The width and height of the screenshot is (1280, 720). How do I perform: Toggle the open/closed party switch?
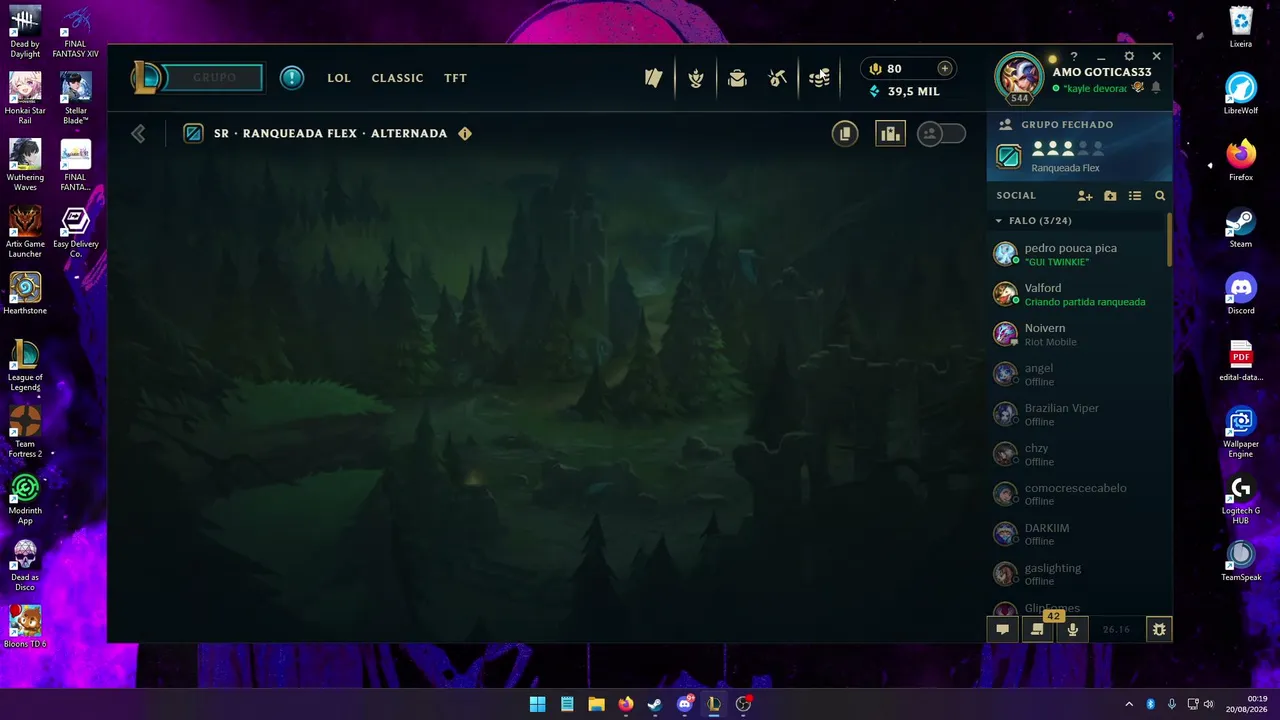[941, 133]
